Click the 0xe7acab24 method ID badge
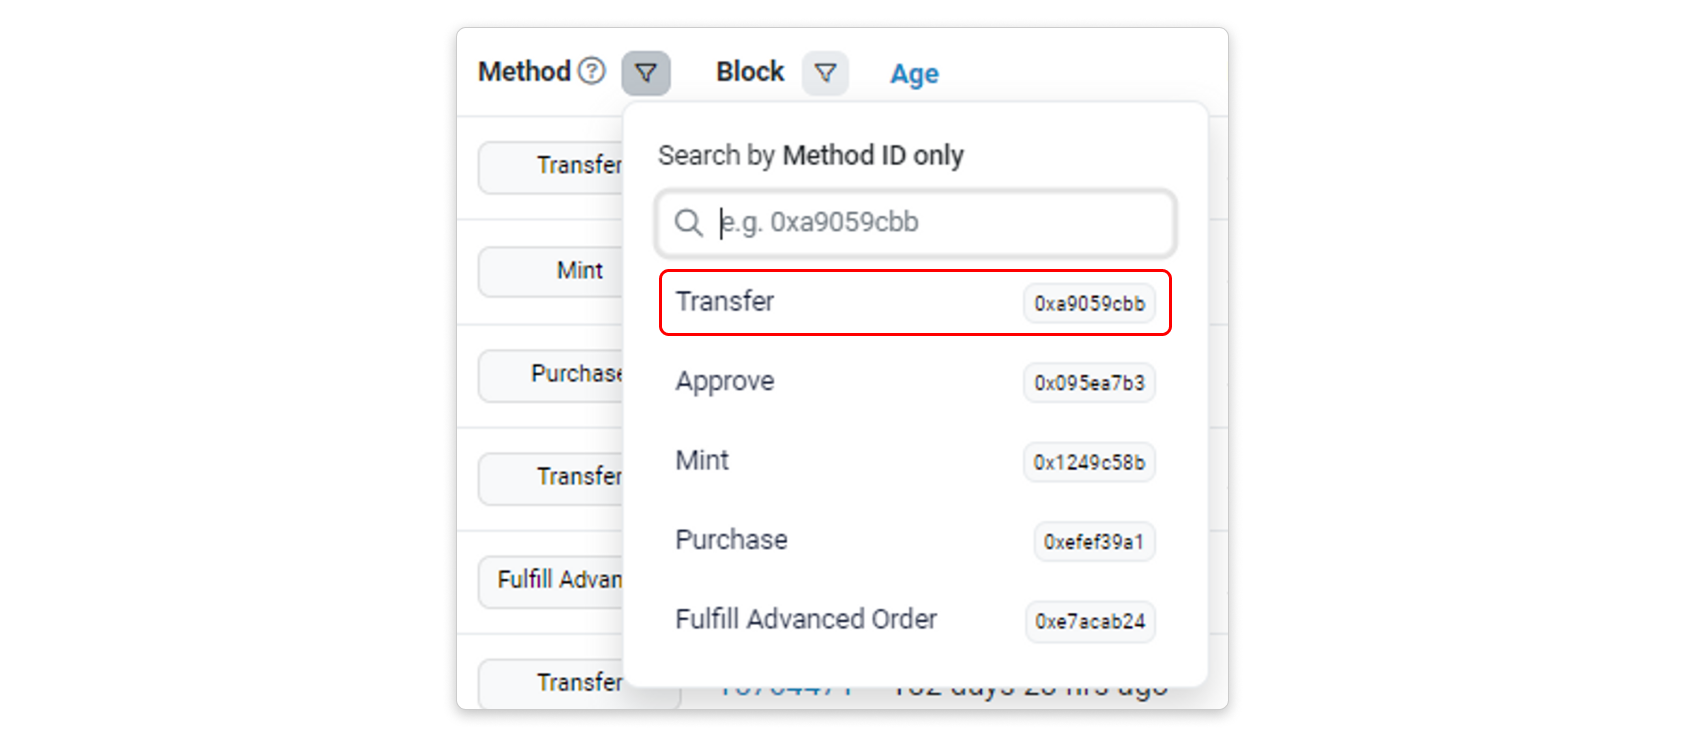The image size is (1686, 737). tap(1090, 621)
